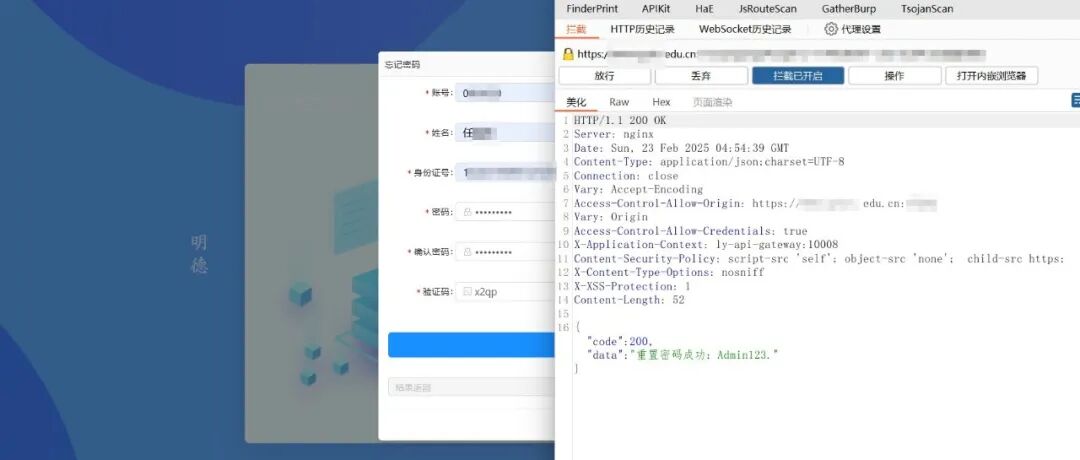
Task: Switch to the HaE tab
Action: pos(705,9)
